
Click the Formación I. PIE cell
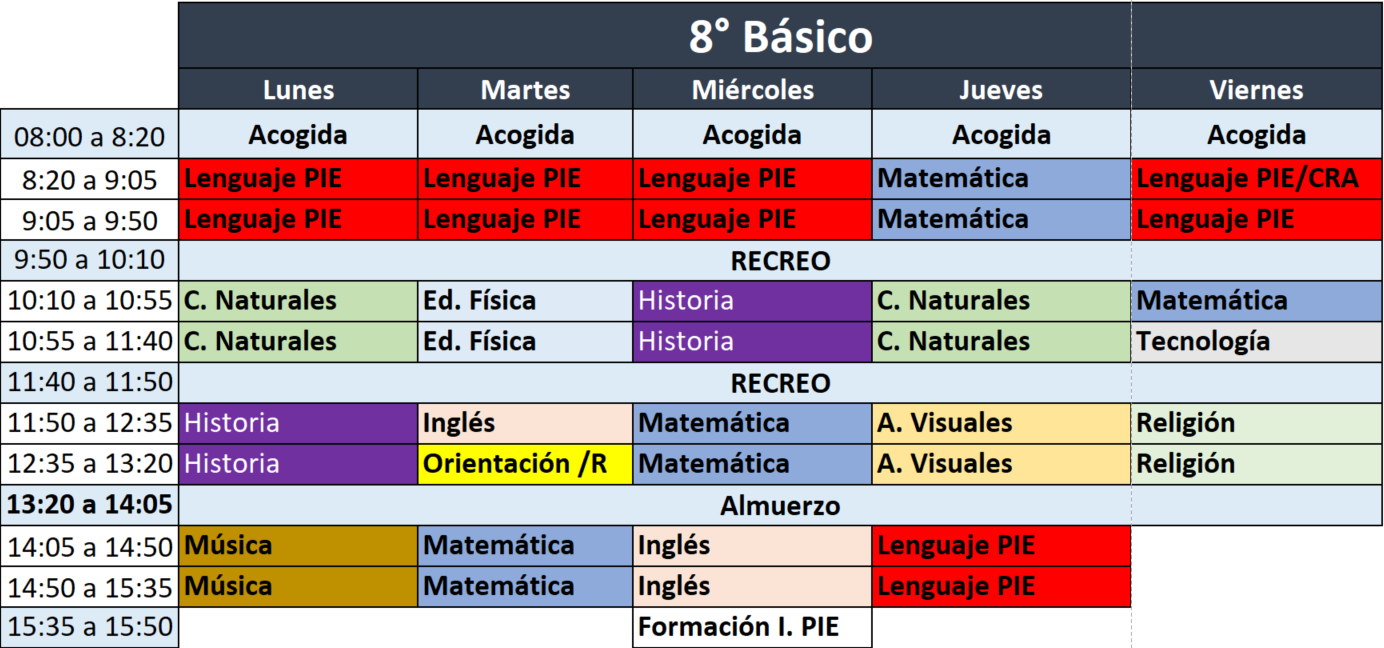752,627
